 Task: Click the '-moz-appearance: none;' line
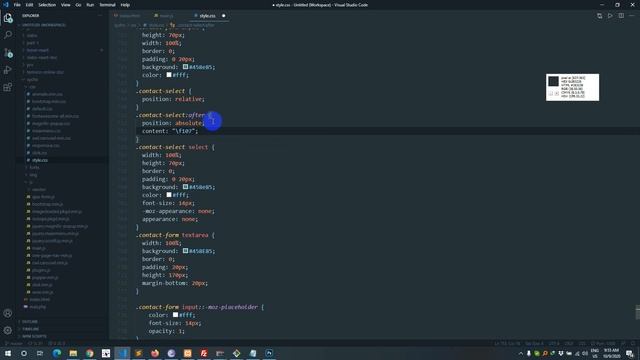point(178,211)
